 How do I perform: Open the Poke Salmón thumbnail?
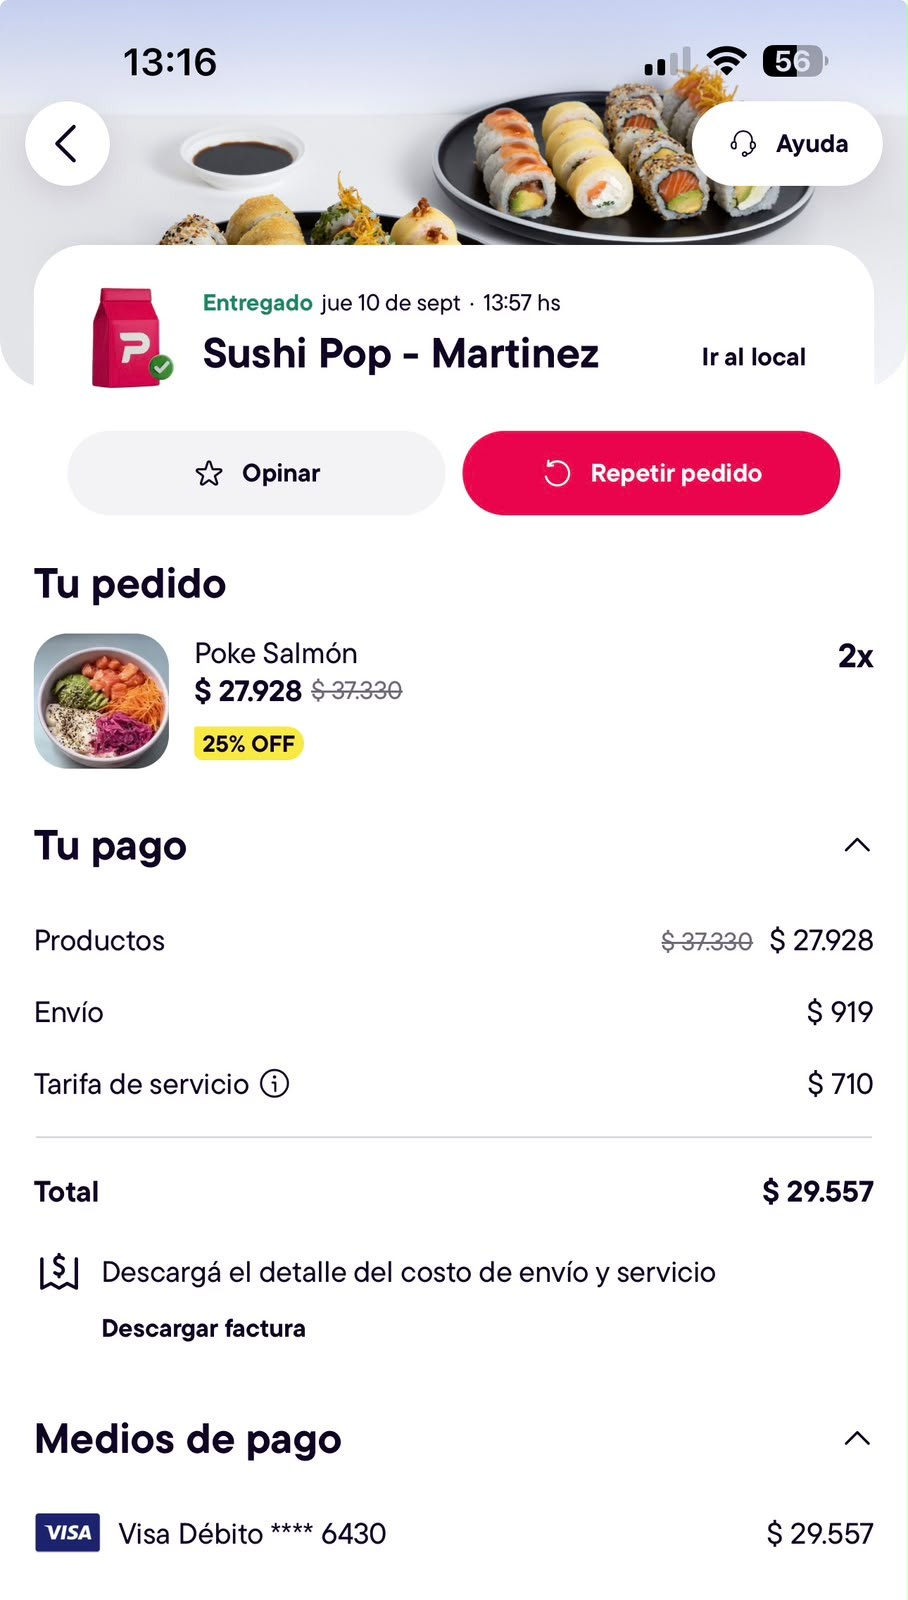101,701
